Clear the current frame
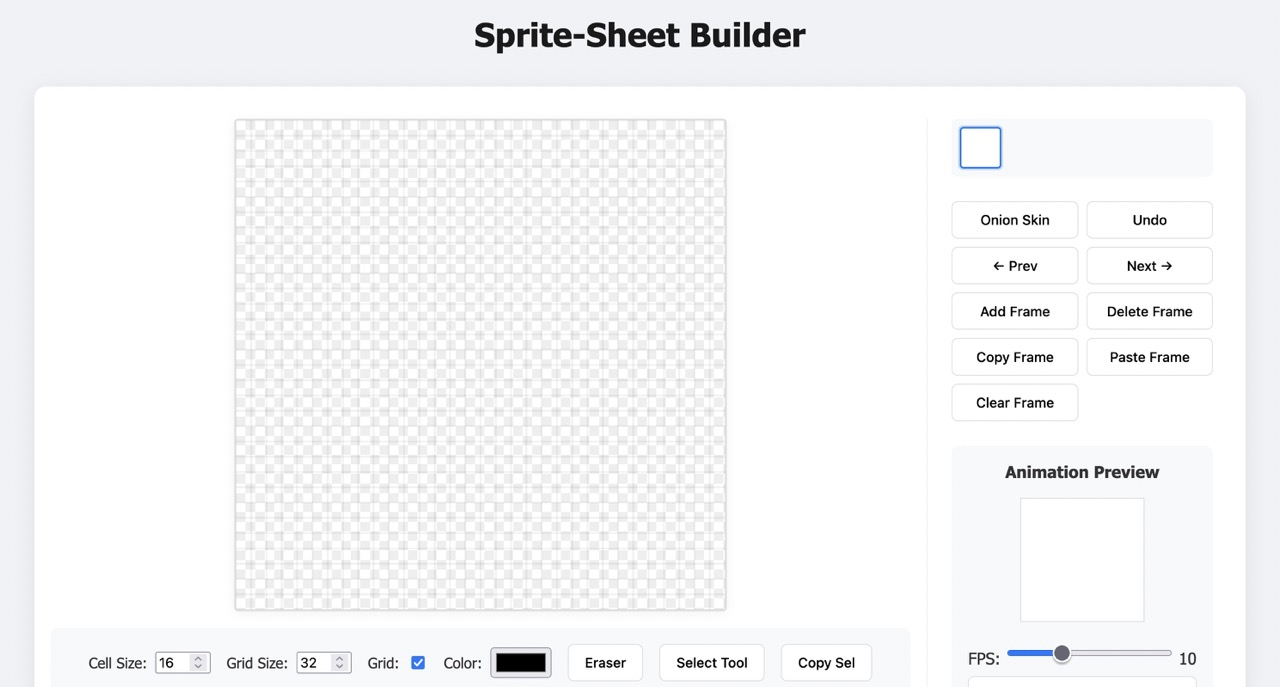The height and width of the screenshot is (687, 1280). (1014, 402)
